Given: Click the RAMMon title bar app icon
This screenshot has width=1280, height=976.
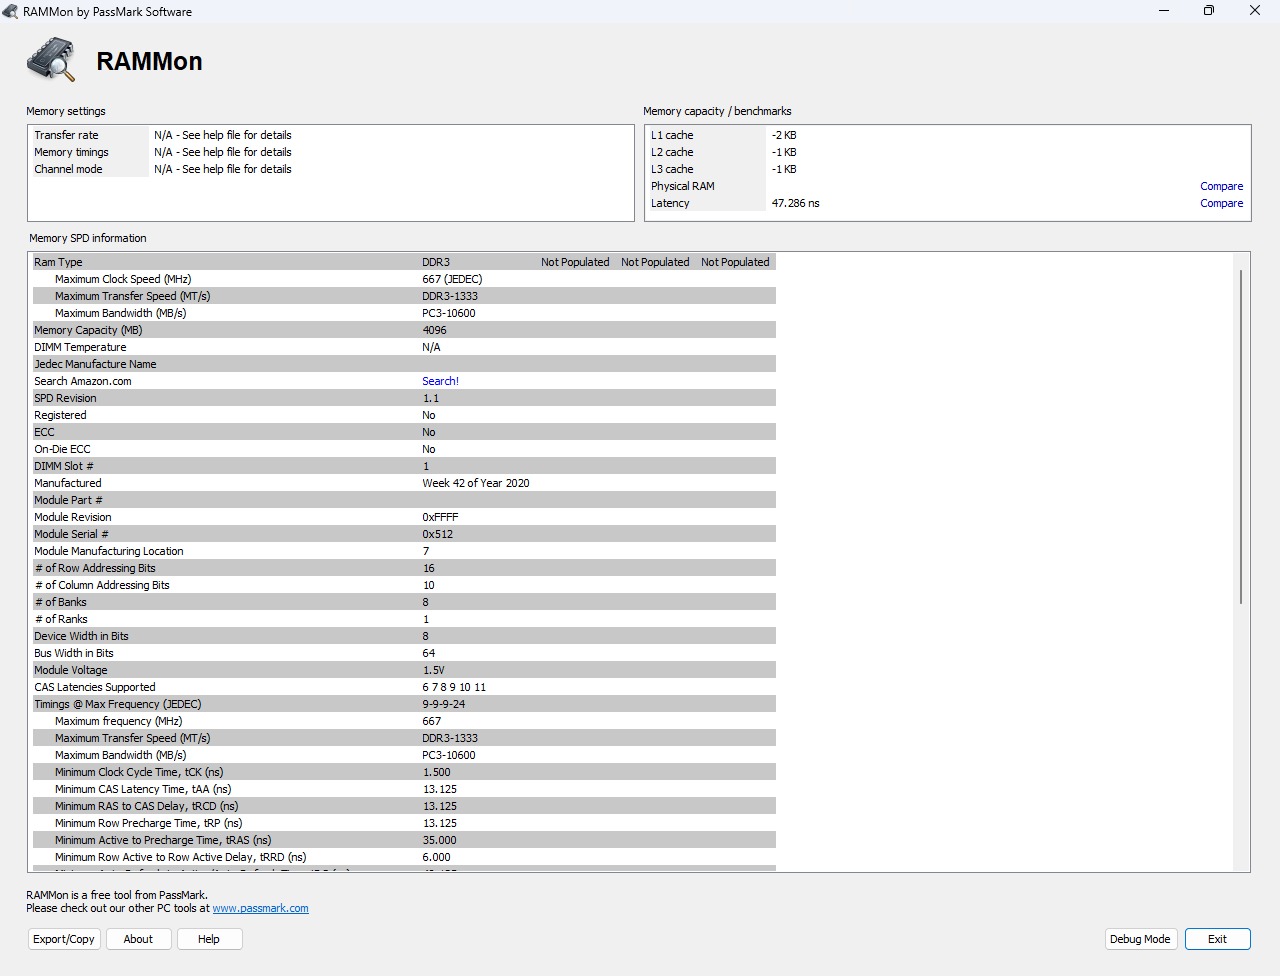Looking at the screenshot, I should [10, 11].
